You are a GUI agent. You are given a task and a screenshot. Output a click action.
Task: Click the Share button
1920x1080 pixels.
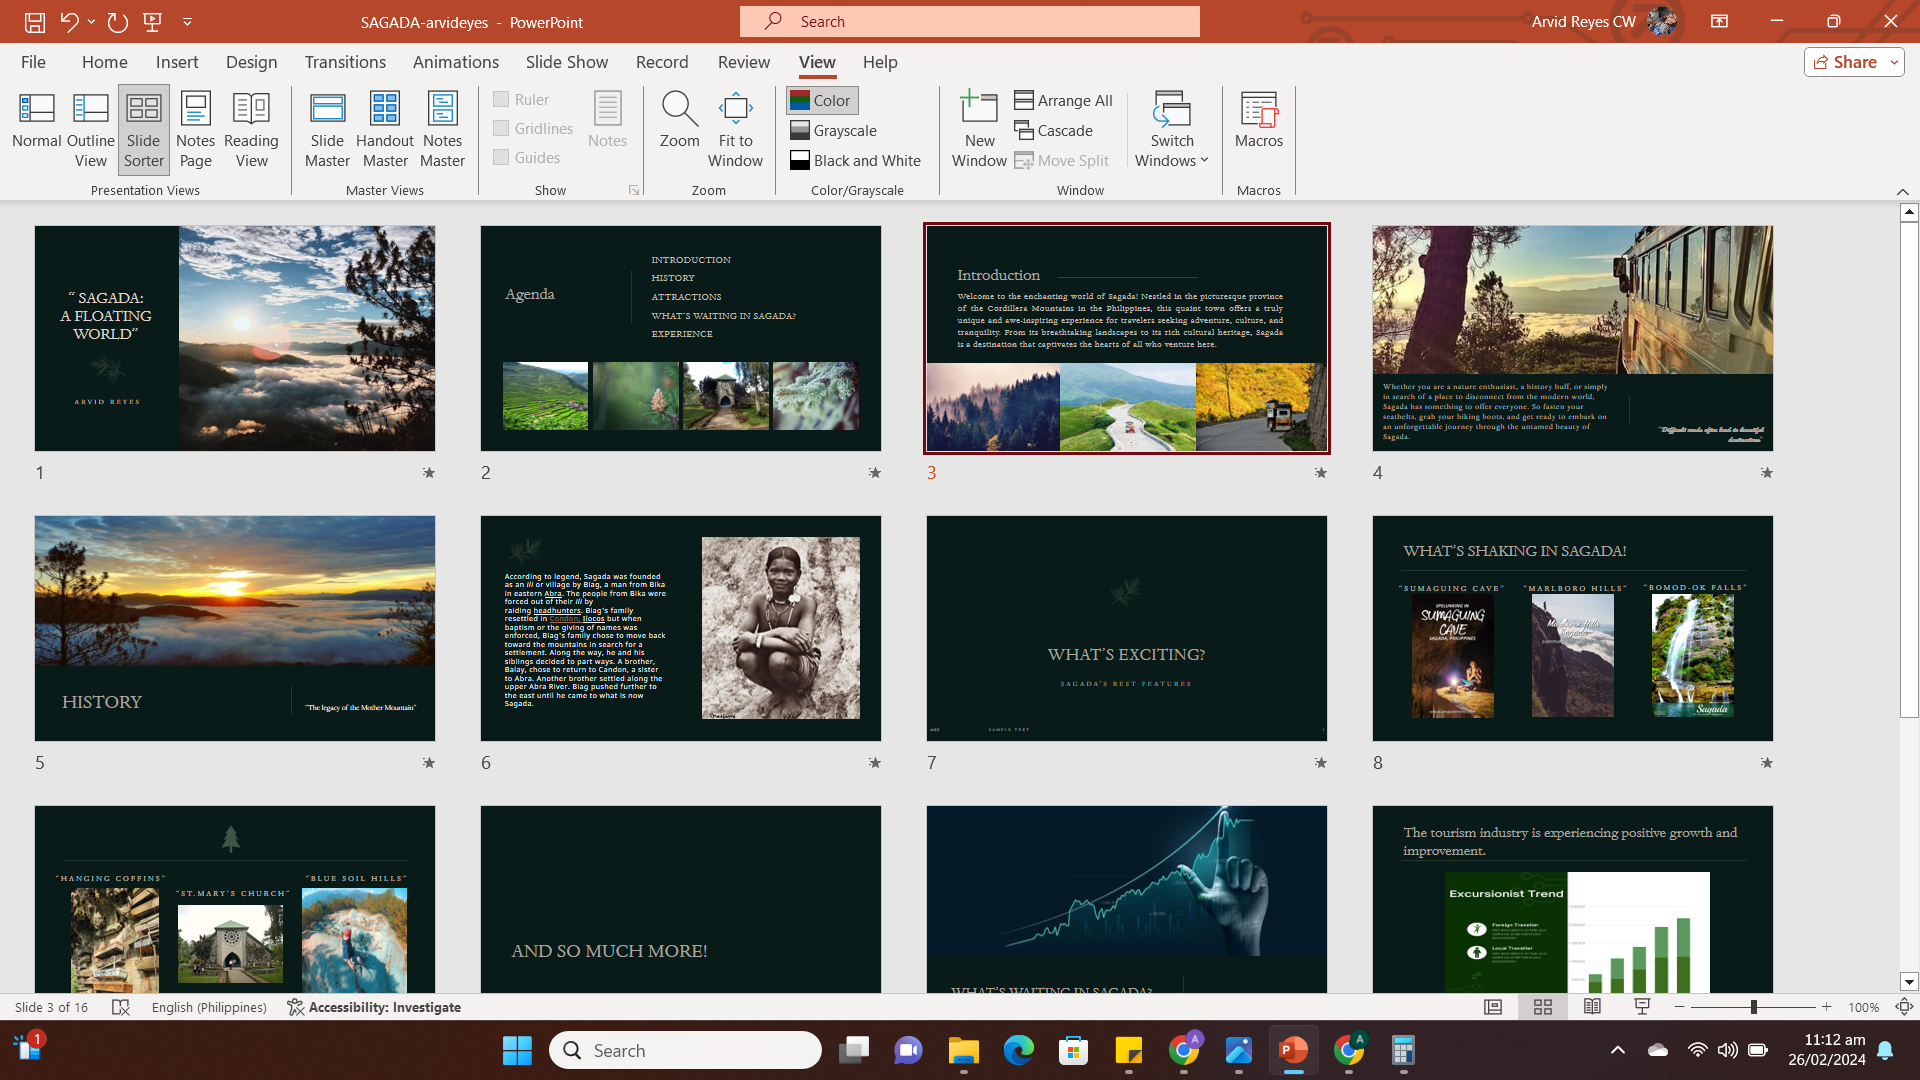pos(1845,62)
